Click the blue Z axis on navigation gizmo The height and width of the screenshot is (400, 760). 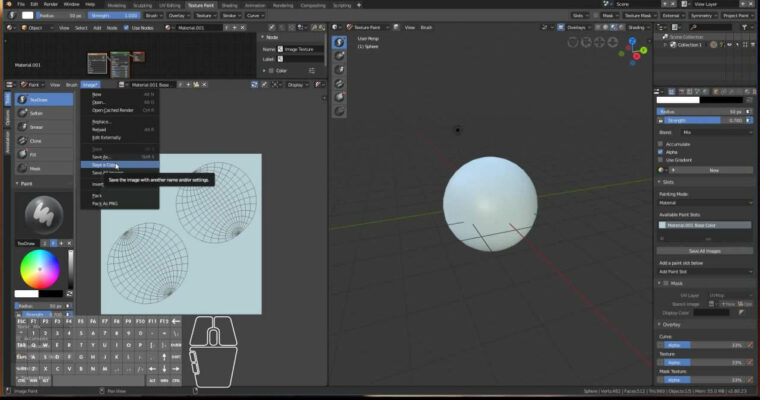(633, 41)
